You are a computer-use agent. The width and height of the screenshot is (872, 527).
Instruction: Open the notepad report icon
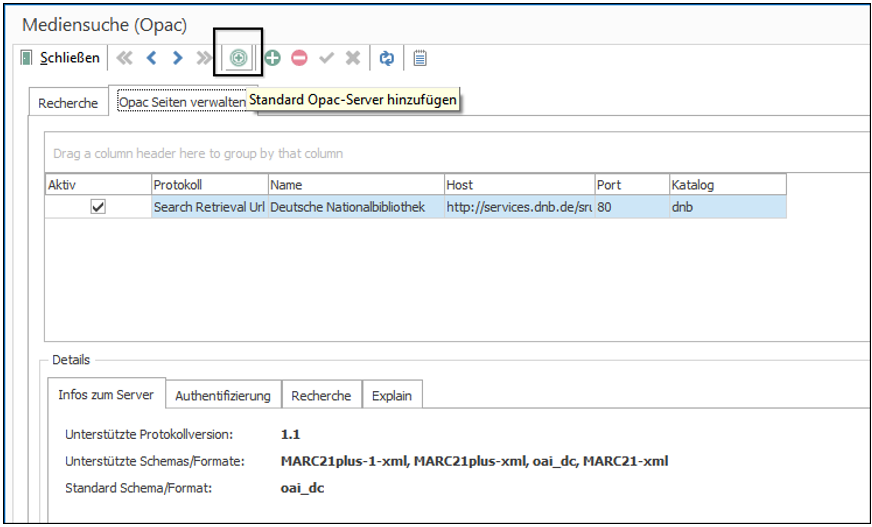(x=420, y=58)
